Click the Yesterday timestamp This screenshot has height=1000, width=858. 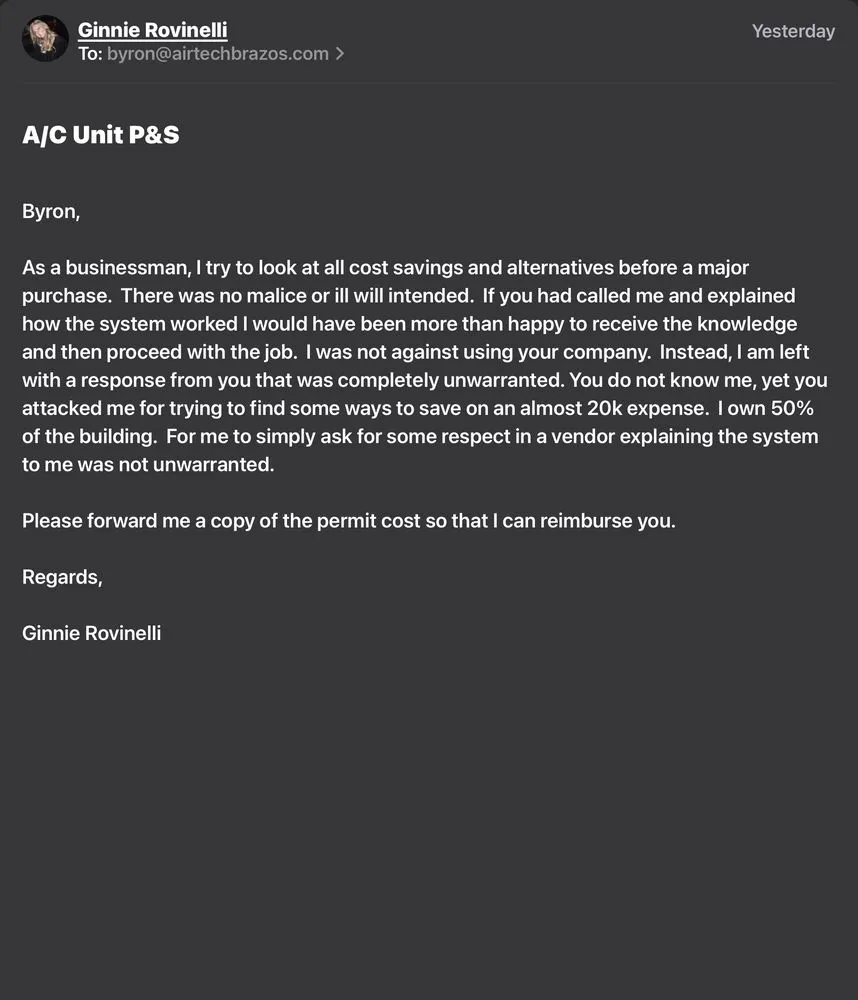click(792, 31)
